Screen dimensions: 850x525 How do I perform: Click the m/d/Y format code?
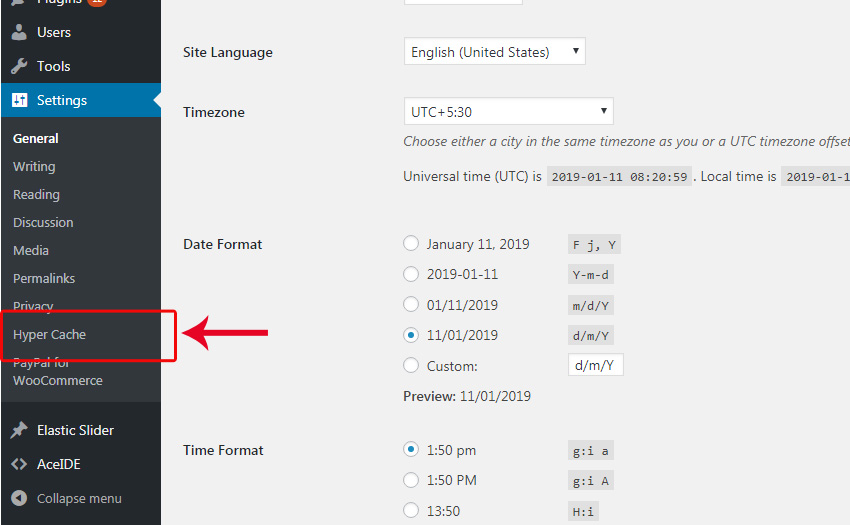point(591,306)
